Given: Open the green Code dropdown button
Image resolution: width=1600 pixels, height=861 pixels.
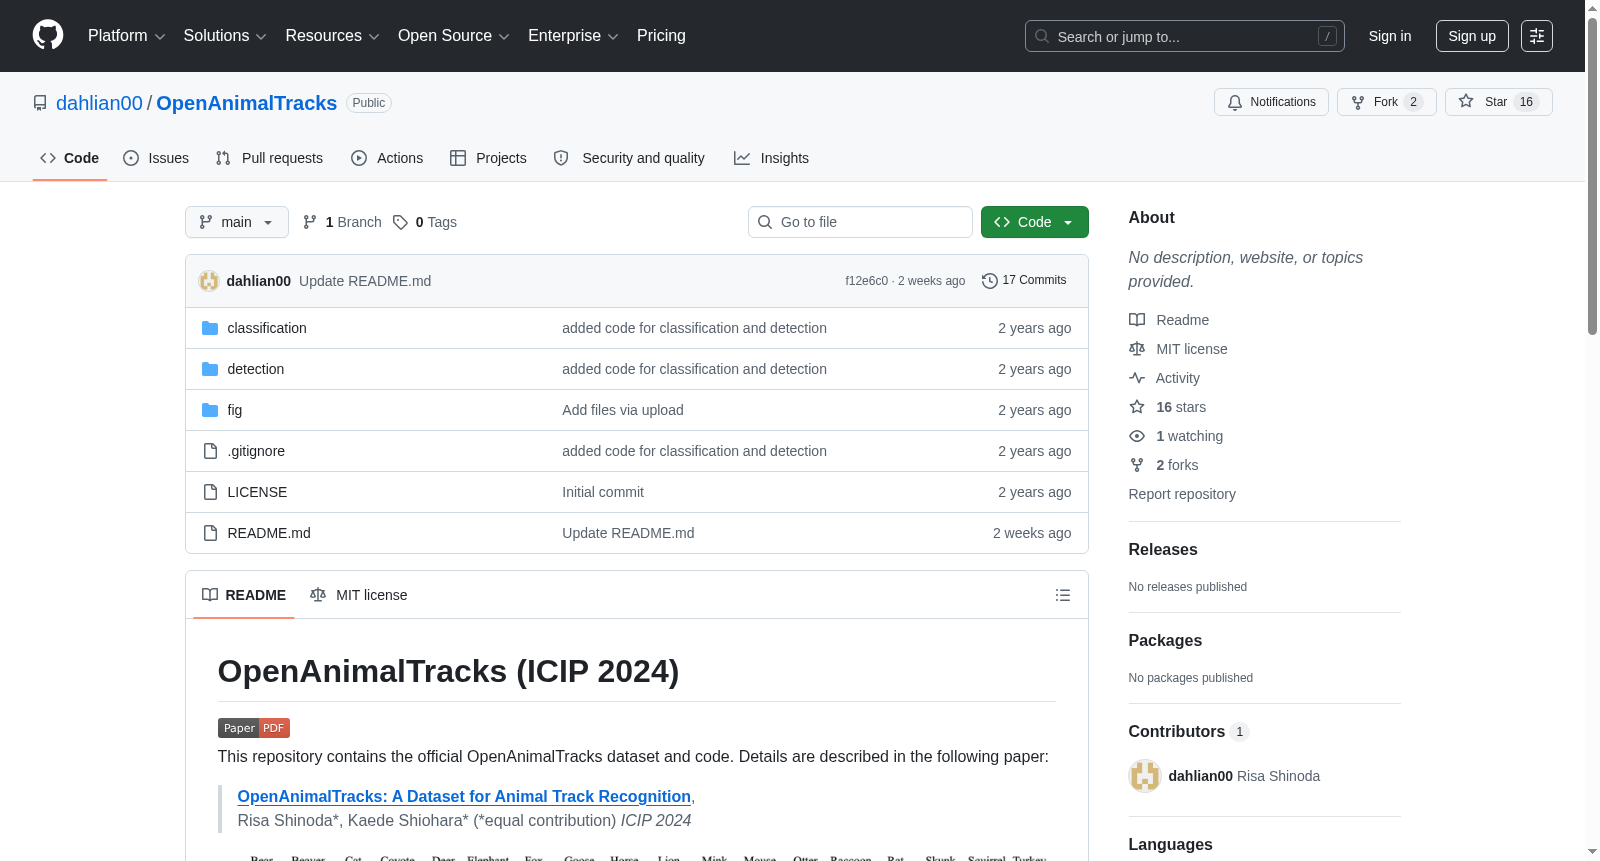Looking at the screenshot, I should click(x=1035, y=222).
